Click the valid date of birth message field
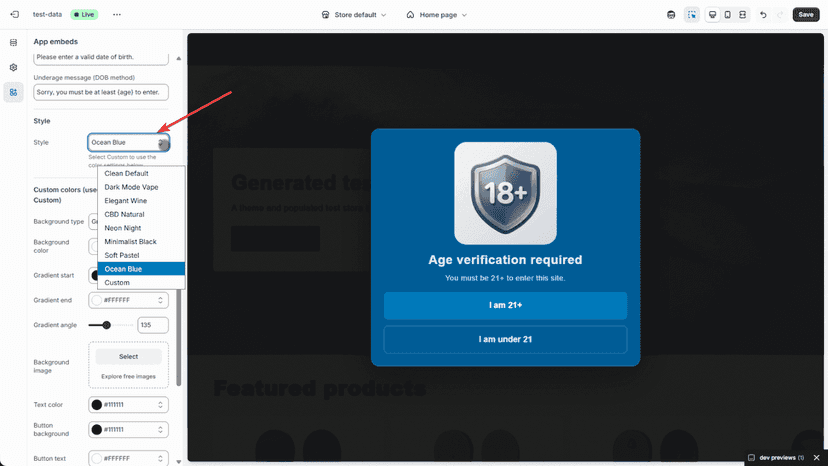 coord(101,59)
